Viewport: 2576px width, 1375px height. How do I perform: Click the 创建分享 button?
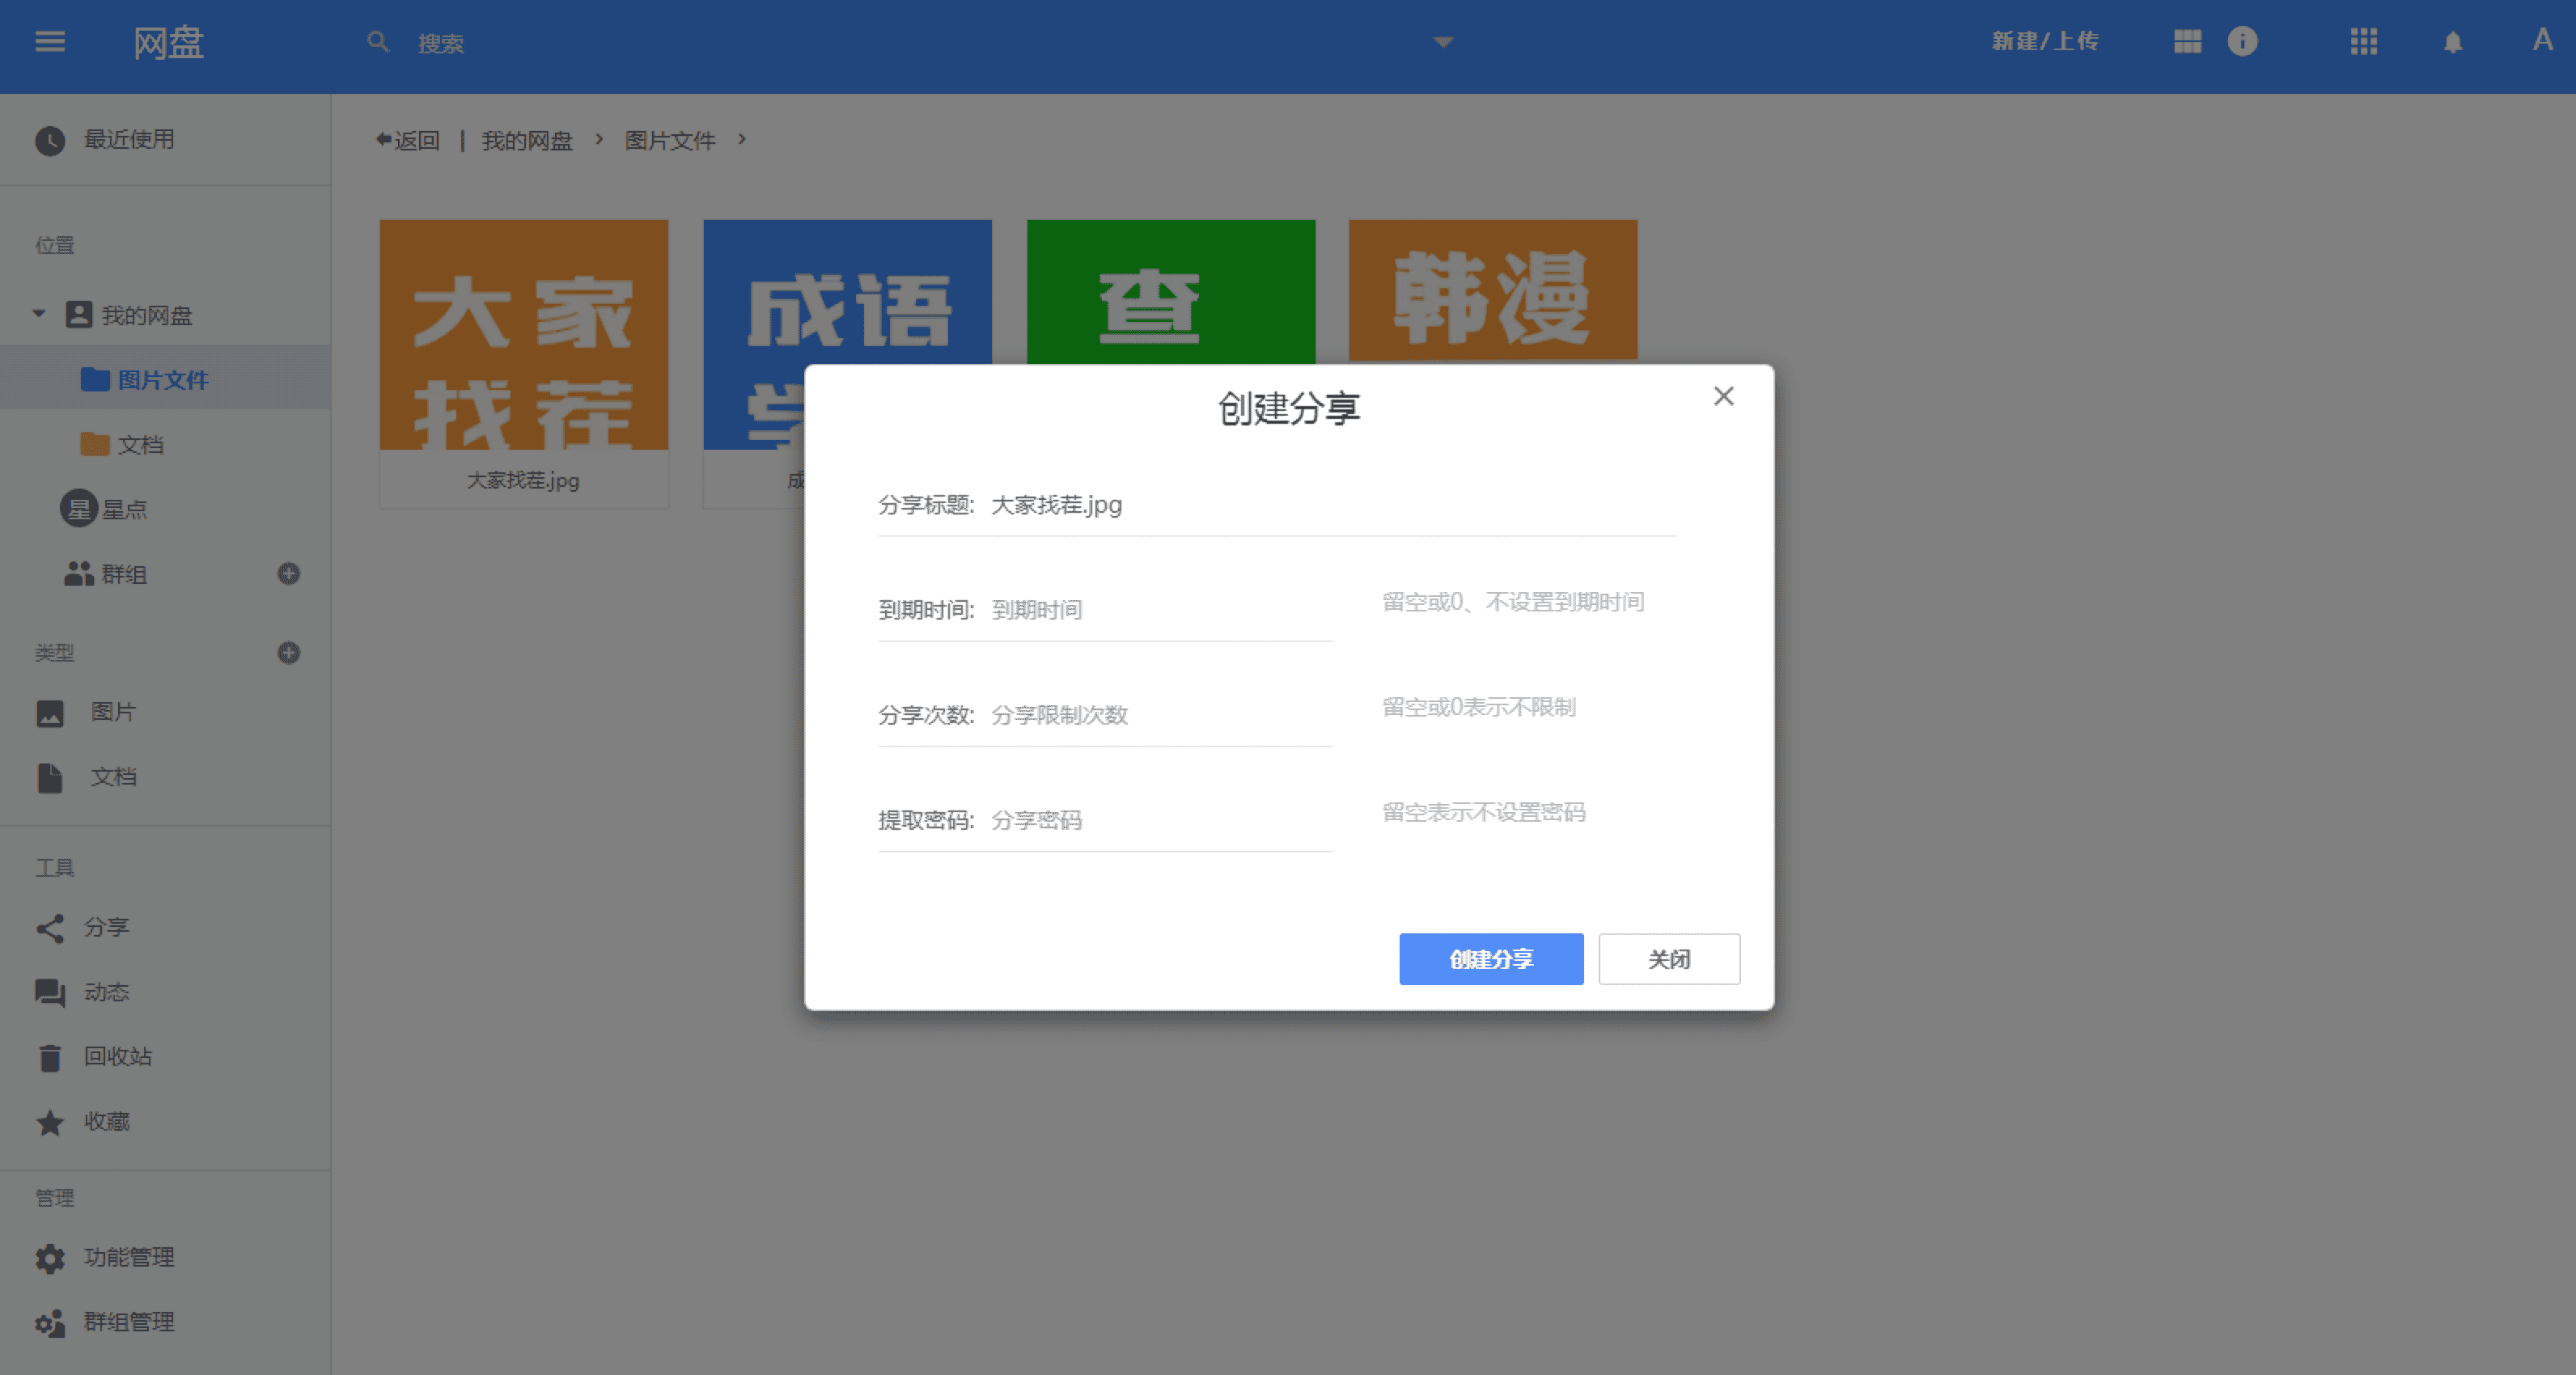1490,959
